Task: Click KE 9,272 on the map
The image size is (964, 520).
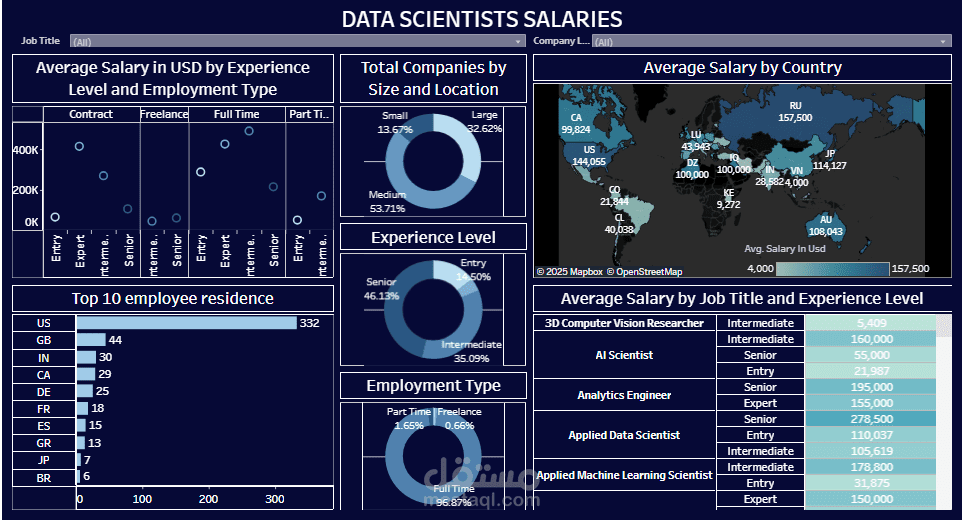Action: (729, 199)
